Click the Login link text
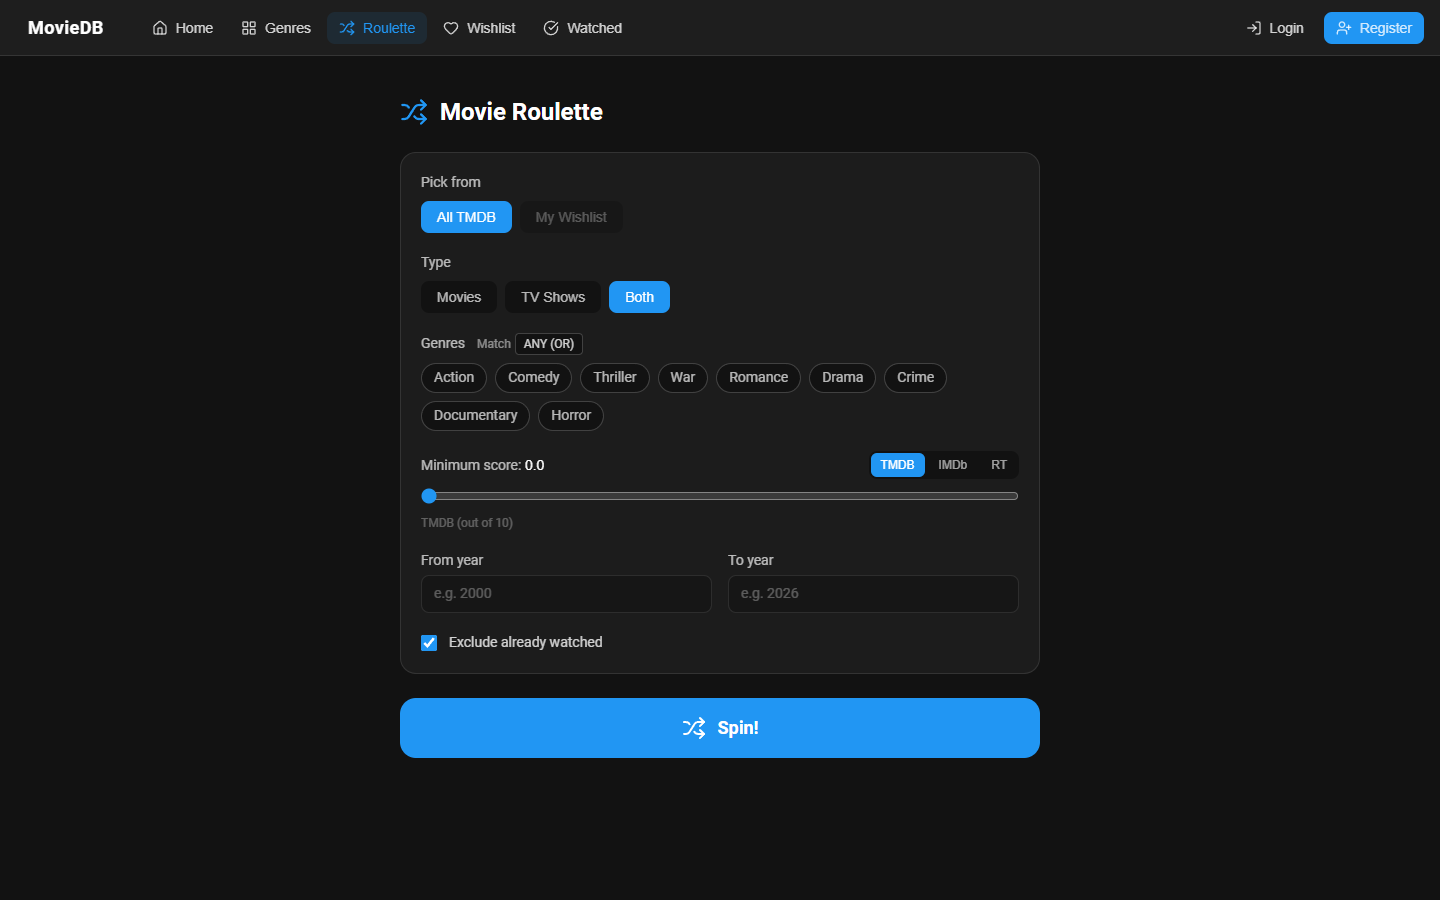The image size is (1440, 900). tap(1286, 28)
